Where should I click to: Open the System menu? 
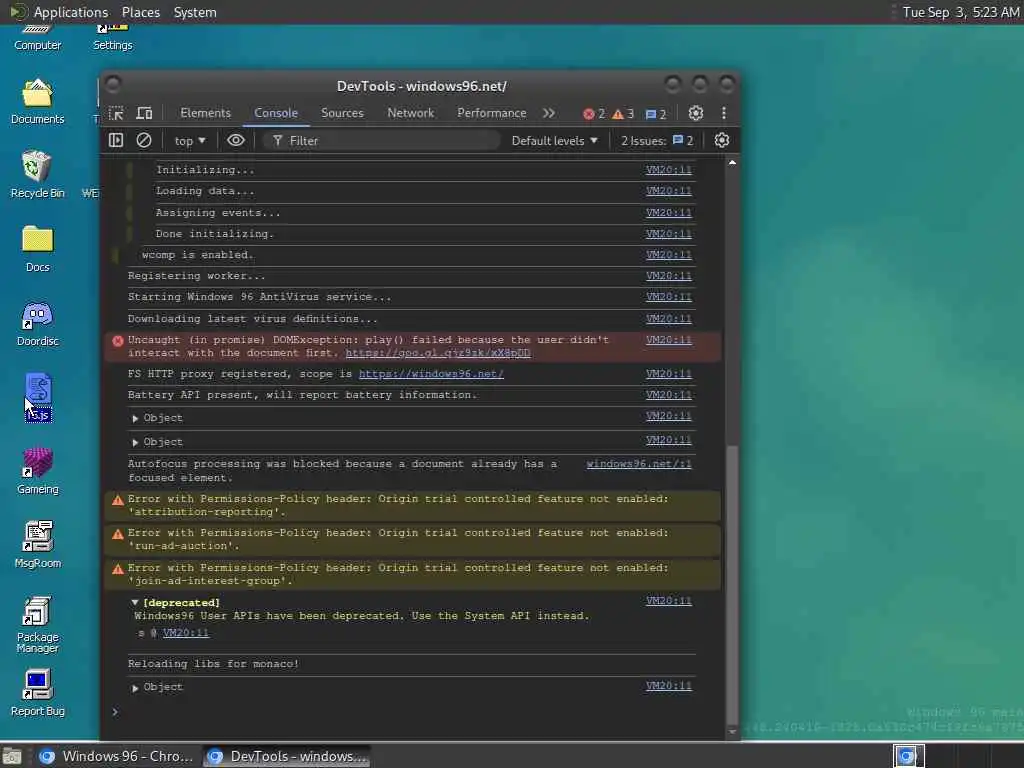195,12
